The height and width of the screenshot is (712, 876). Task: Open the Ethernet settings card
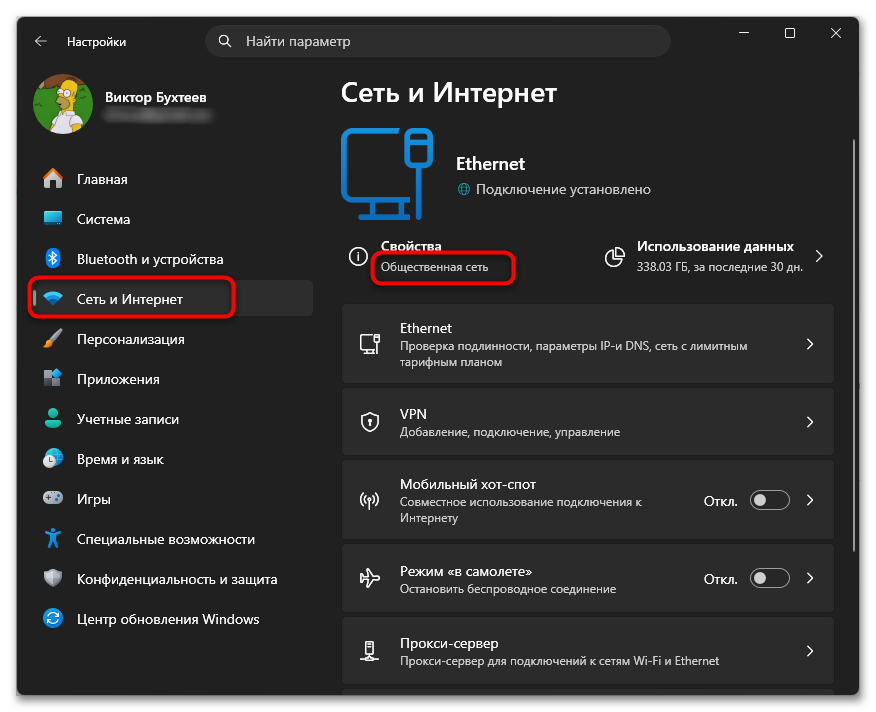point(587,344)
